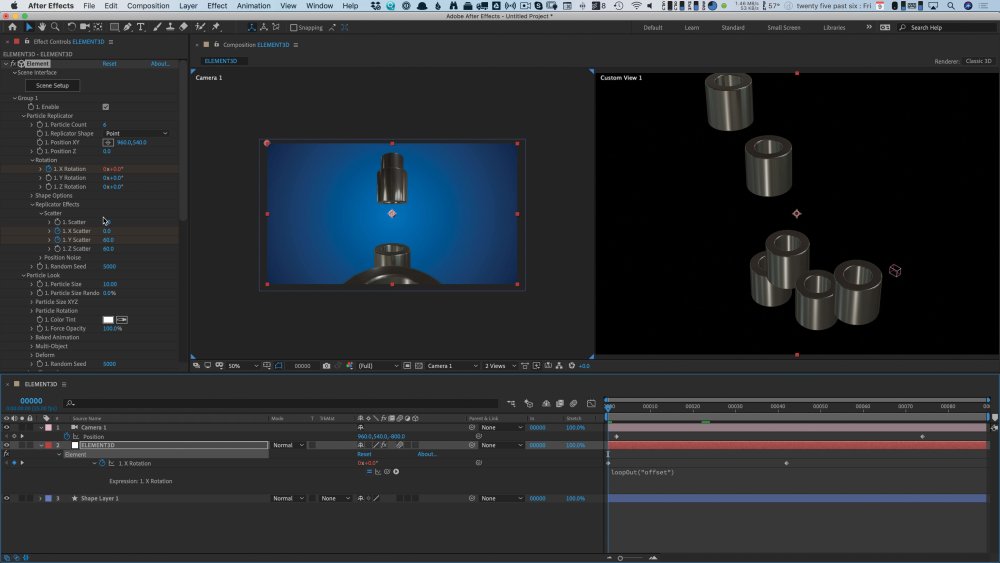Screen dimensions: 1000x563
Task: Select the Type text tool
Action: click(140, 27)
